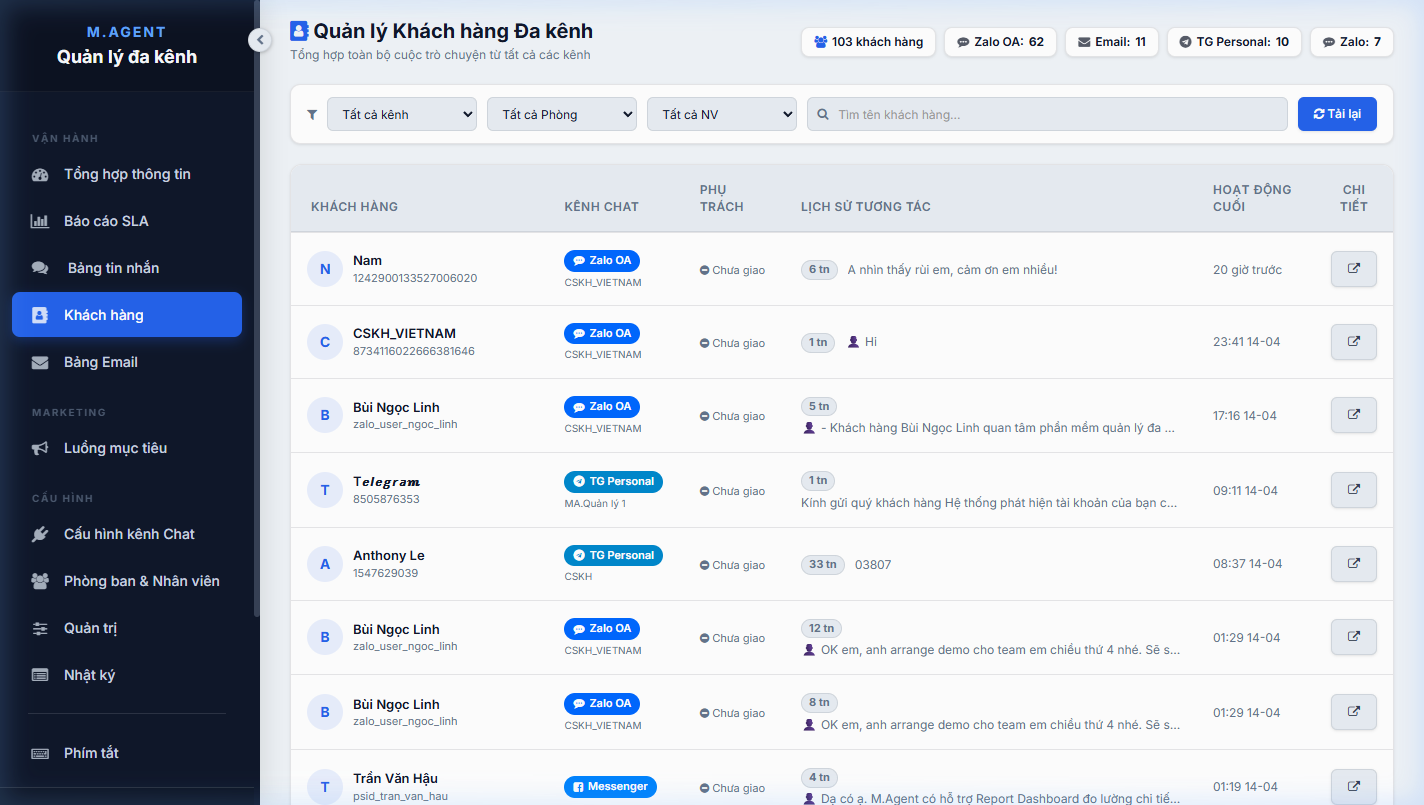Click the KÊNH CHAT column header
1424x805 pixels.
click(601, 207)
